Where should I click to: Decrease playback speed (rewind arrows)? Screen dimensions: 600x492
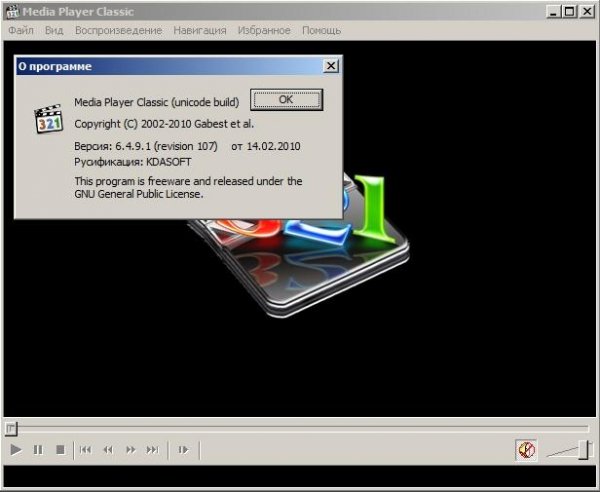click(108, 450)
